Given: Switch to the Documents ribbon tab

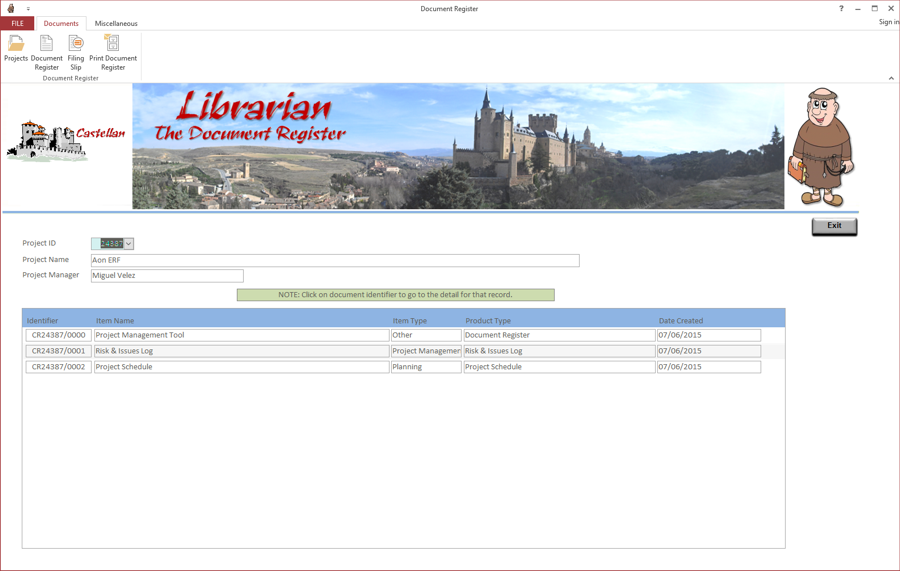Looking at the screenshot, I should coord(61,24).
